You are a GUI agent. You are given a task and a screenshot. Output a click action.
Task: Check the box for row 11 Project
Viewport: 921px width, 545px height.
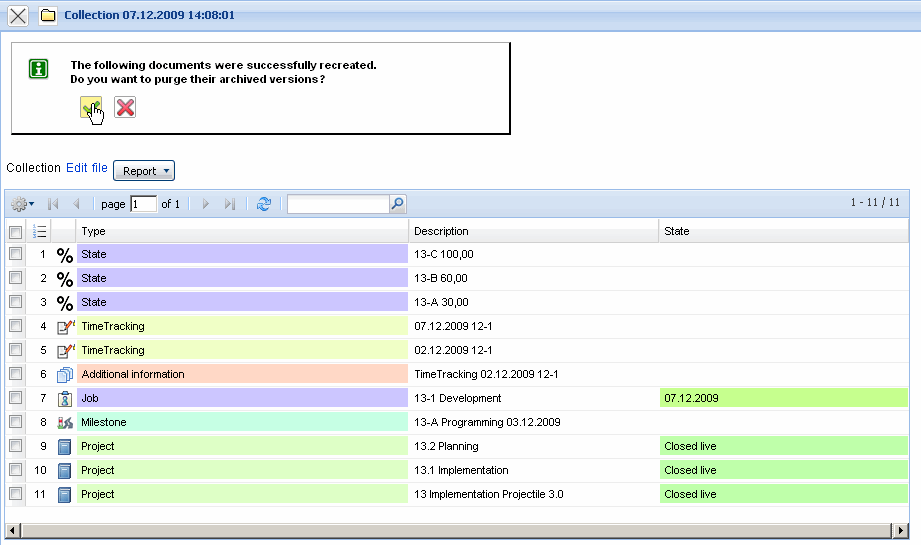click(15, 494)
